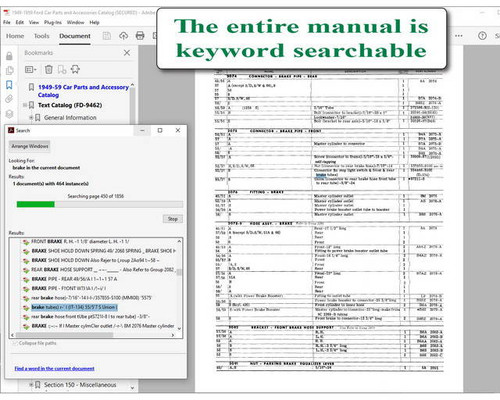Viewport: 500px width, 400px height.
Task: Open the bookmark options list dropdown
Action: (x=31, y=69)
